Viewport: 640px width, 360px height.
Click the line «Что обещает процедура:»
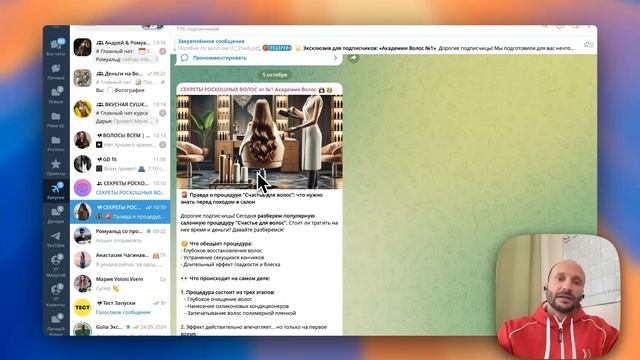(x=220, y=244)
